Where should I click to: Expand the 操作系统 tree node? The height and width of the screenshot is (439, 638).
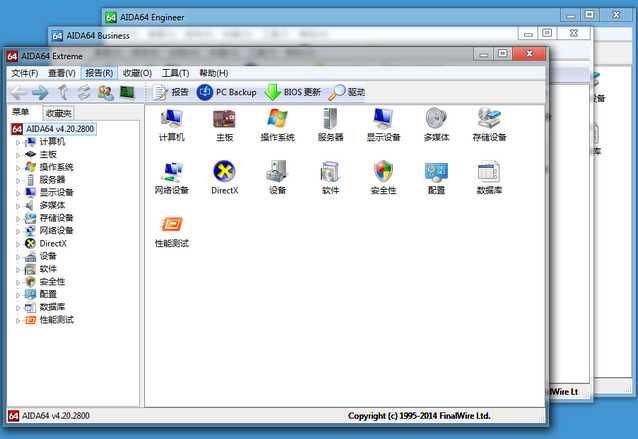(18, 168)
